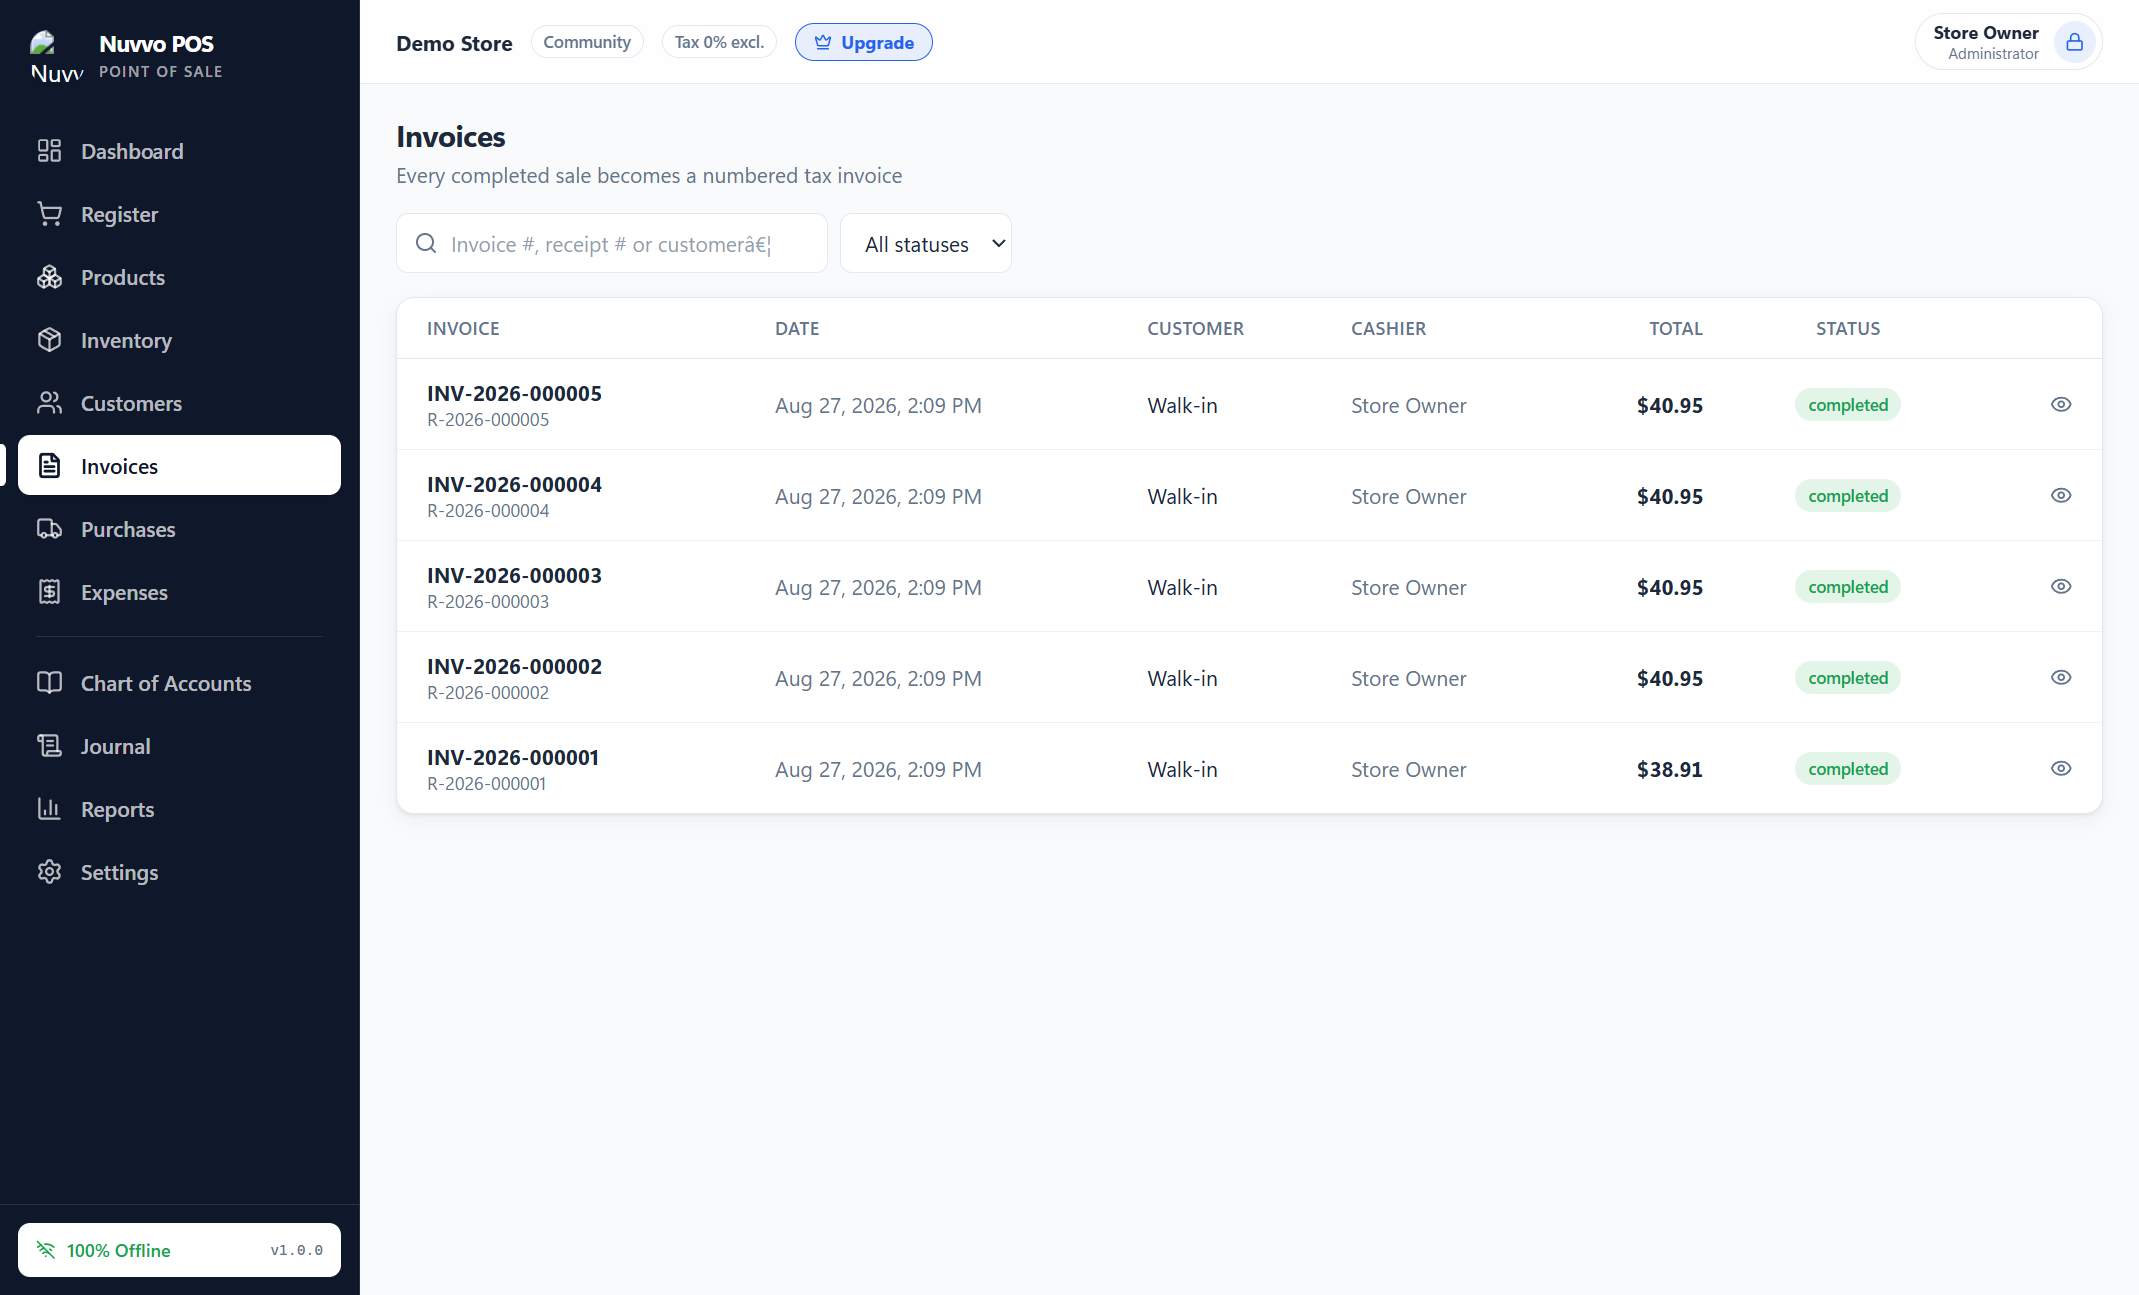Click the Inventory package icon
Image resolution: width=2139 pixels, height=1295 pixels.
49,340
